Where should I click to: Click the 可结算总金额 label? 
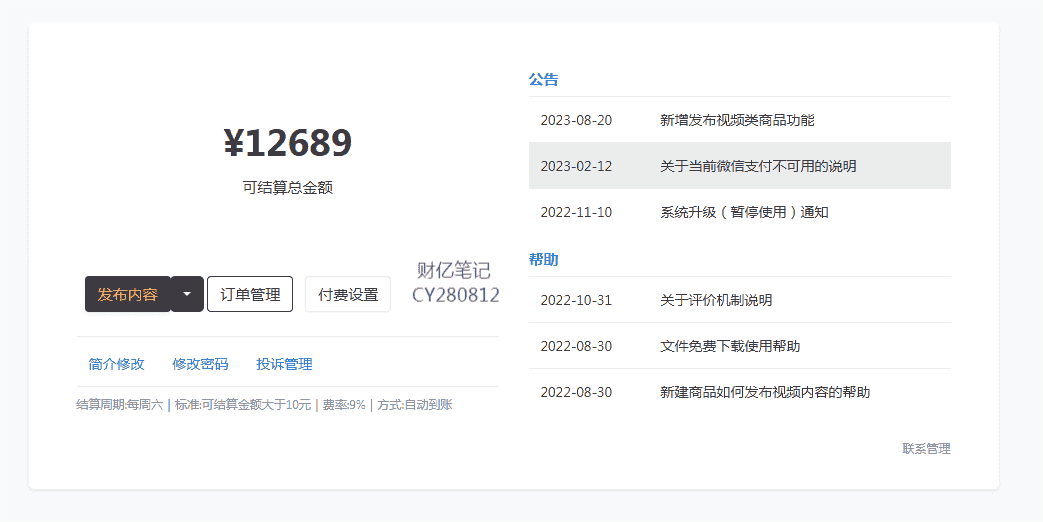click(x=287, y=187)
